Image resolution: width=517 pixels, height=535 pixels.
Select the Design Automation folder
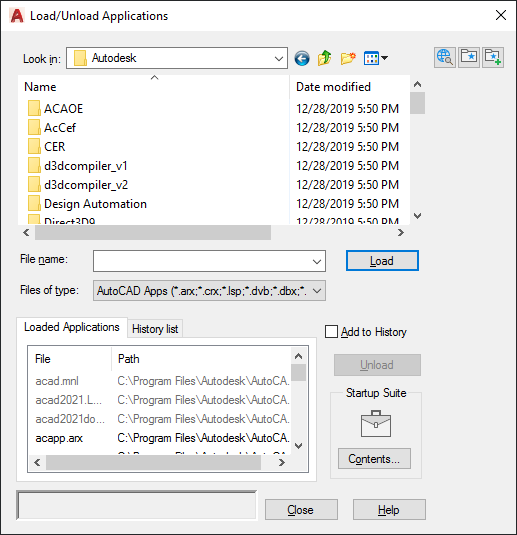87,204
